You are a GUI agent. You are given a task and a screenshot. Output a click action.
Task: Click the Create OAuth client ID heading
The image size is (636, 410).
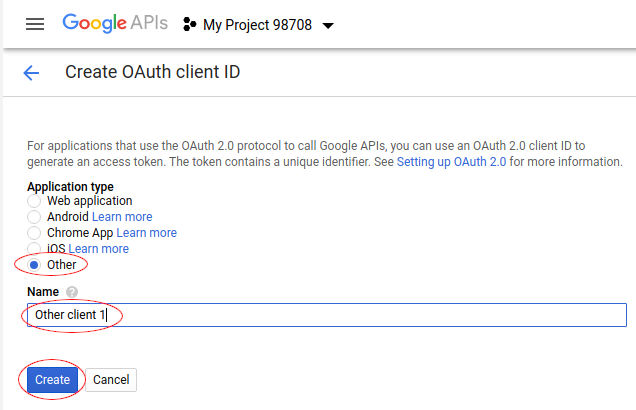click(153, 72)
